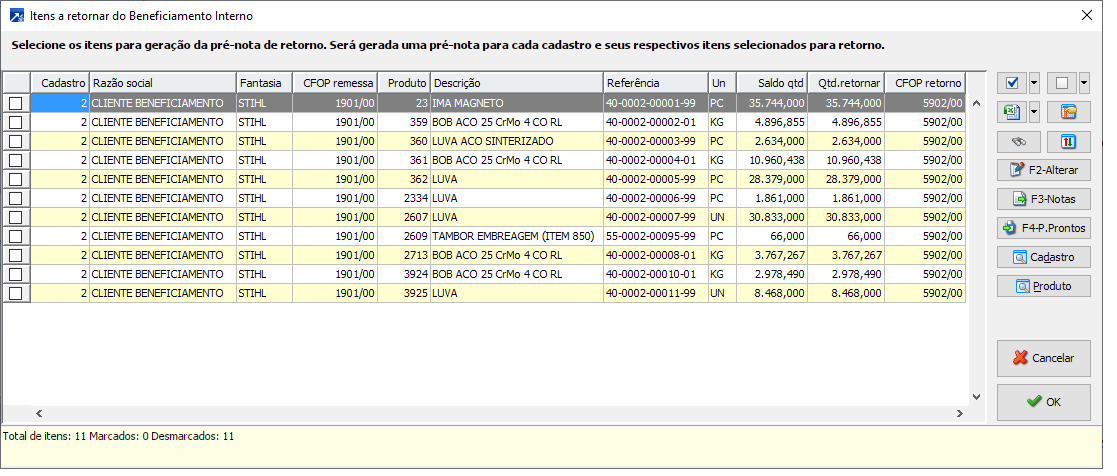The width and height of the screenshot is (1117, 476).
Task: Open F3-Notas button
Action: 1043,199
